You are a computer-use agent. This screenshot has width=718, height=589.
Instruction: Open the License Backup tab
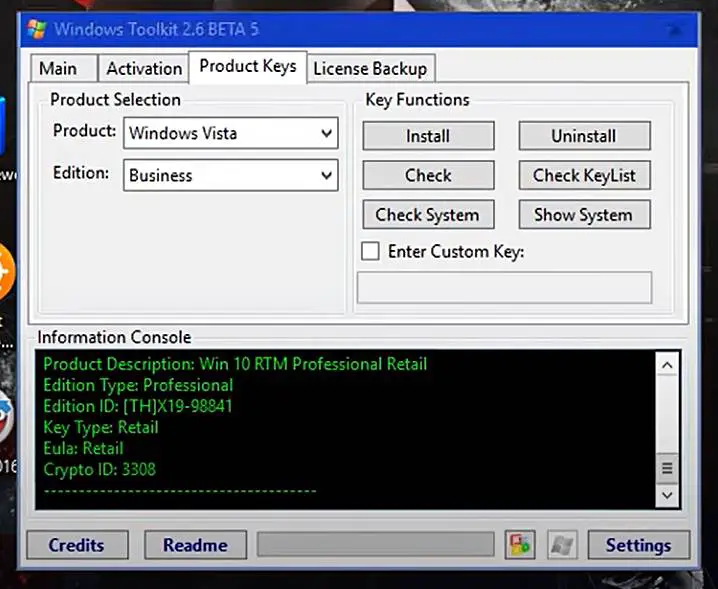pyautogui.click(x=370, y=69)
